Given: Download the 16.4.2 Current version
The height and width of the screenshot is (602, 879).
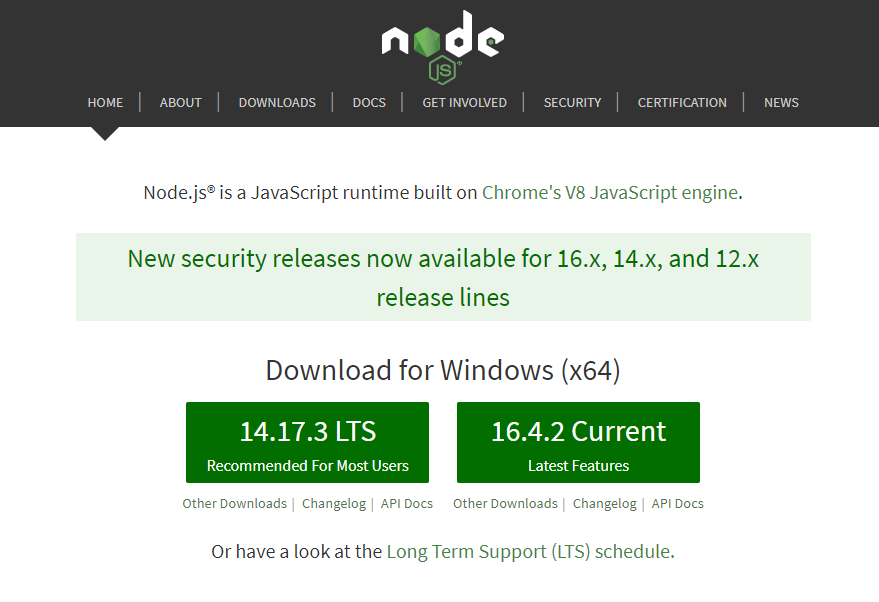Looking at the screenshot, I should [x=578, y=443].
